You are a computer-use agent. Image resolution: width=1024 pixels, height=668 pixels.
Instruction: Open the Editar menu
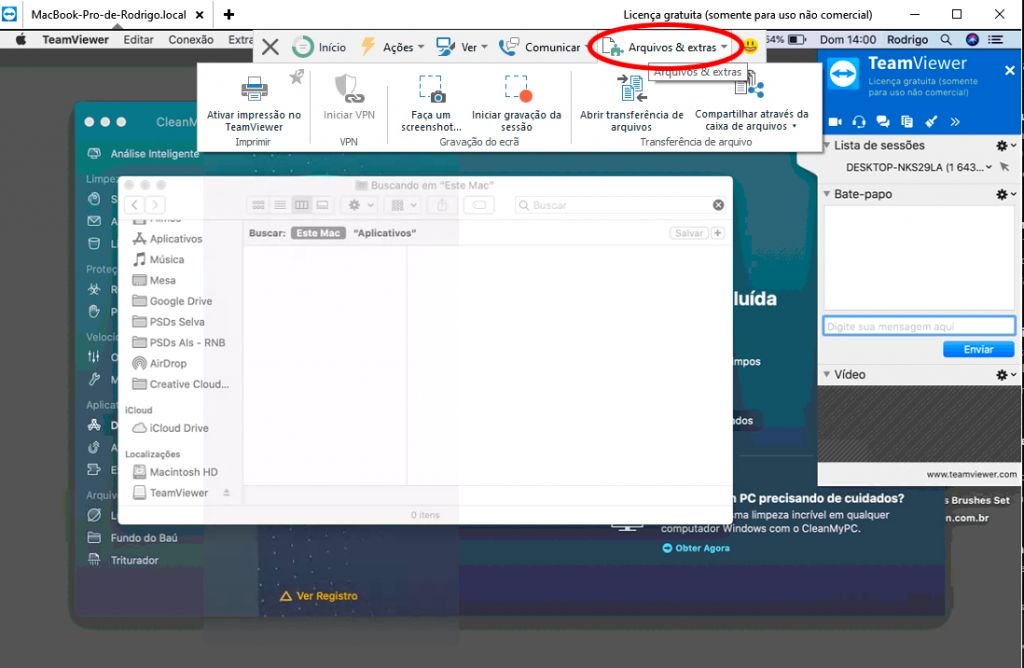pyautogui.click(x=138, y=40)
